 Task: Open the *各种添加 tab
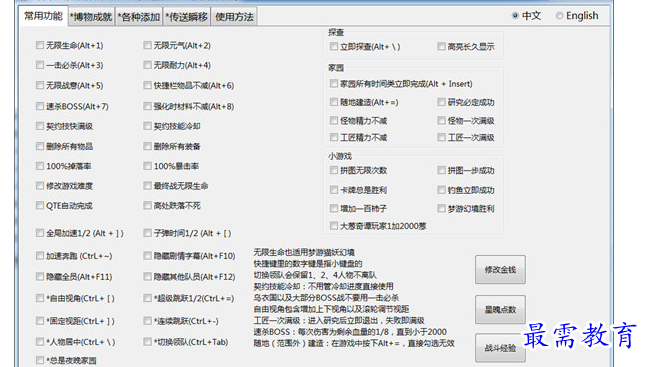coord(139,17)
